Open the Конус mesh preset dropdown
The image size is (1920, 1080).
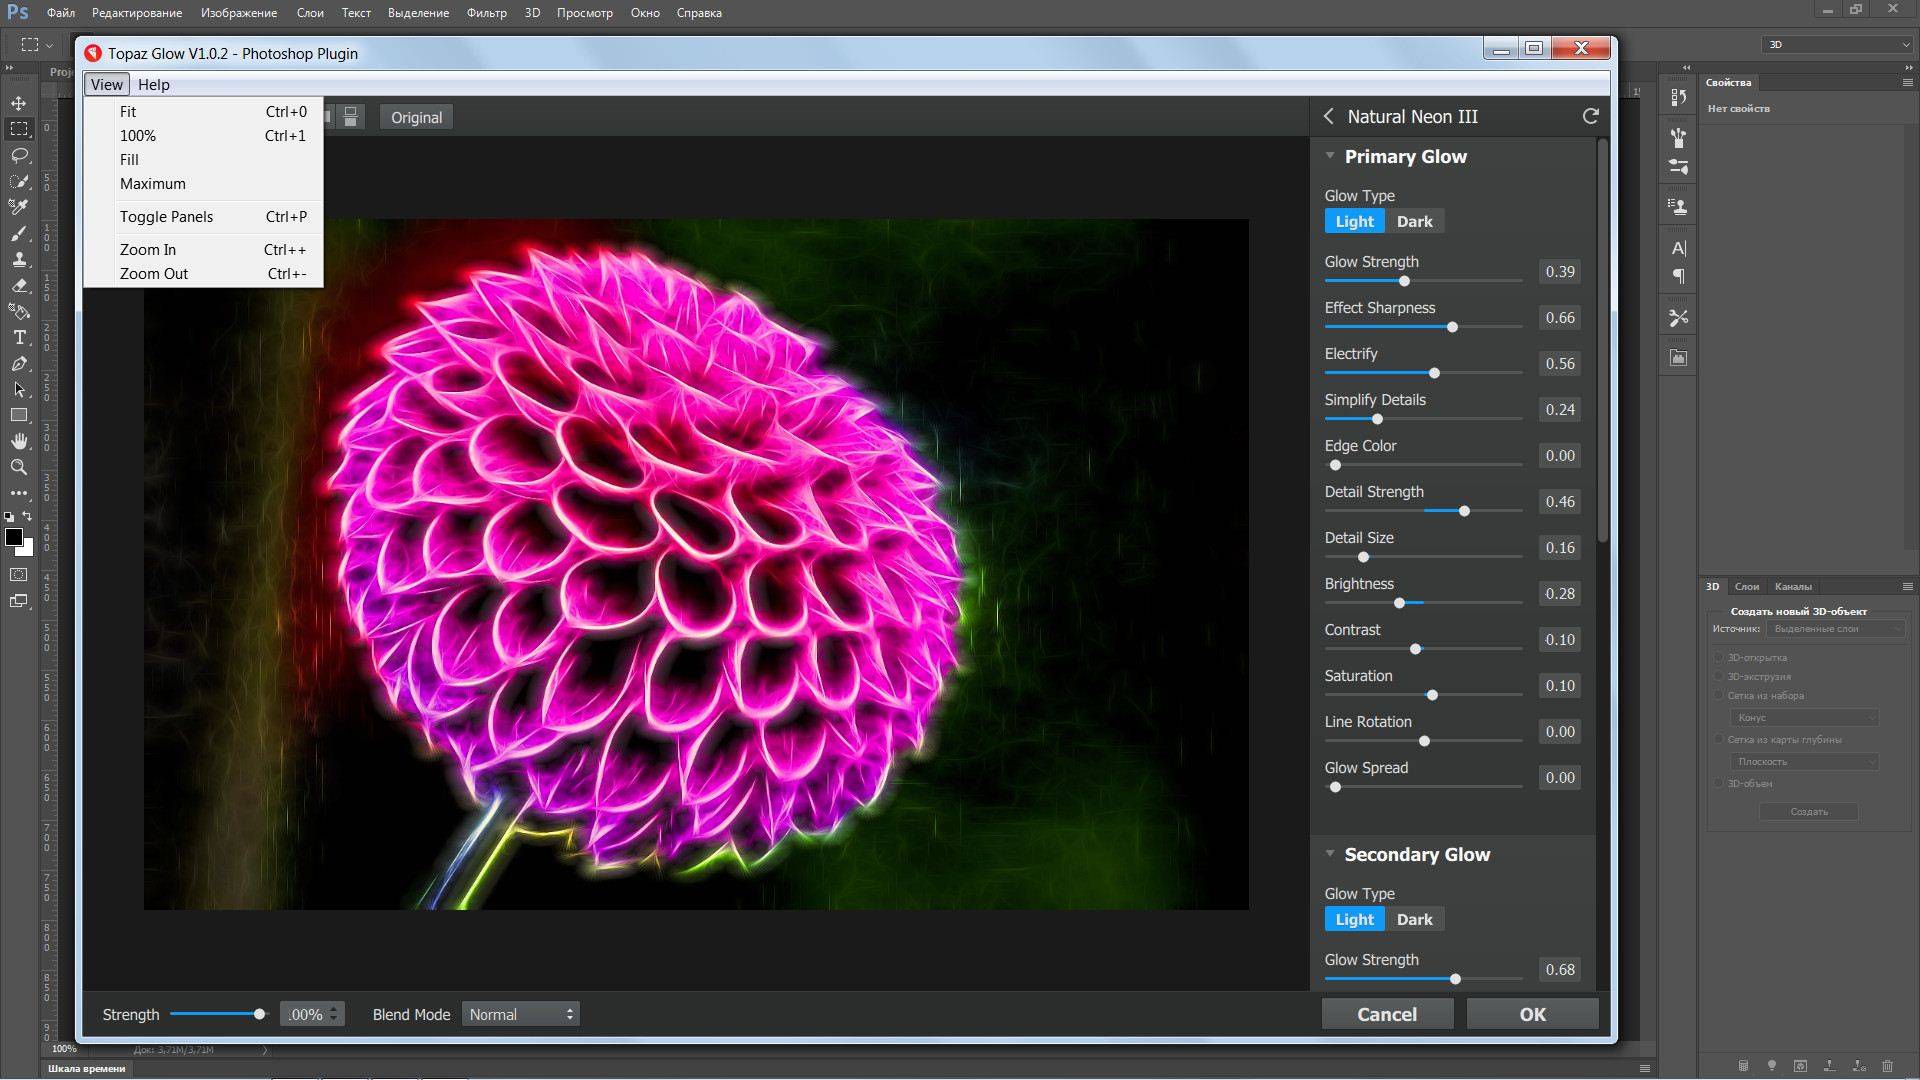(1804, 717)
